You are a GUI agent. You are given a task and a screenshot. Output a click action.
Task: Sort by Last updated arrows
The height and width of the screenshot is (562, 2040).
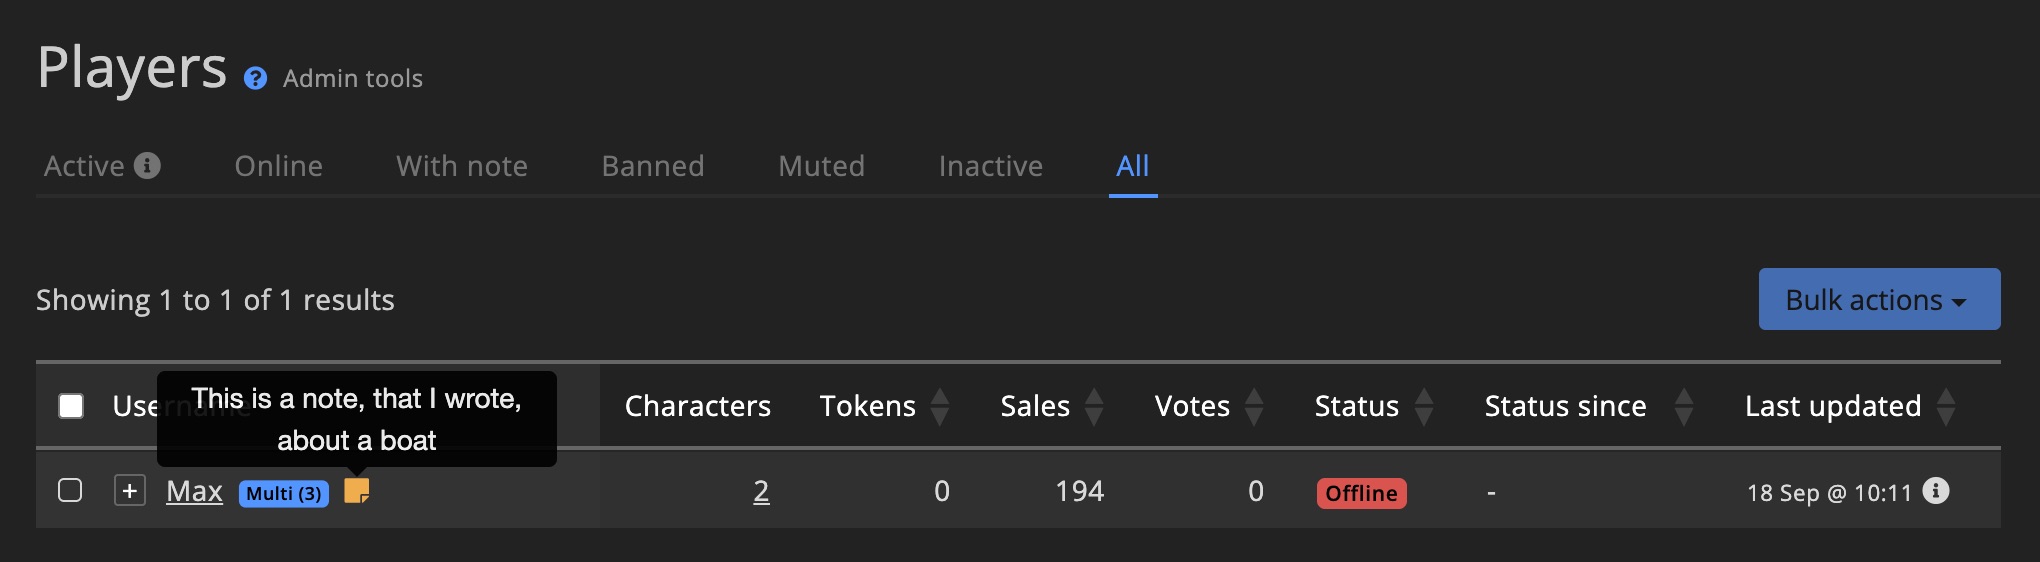(1946, 406)
